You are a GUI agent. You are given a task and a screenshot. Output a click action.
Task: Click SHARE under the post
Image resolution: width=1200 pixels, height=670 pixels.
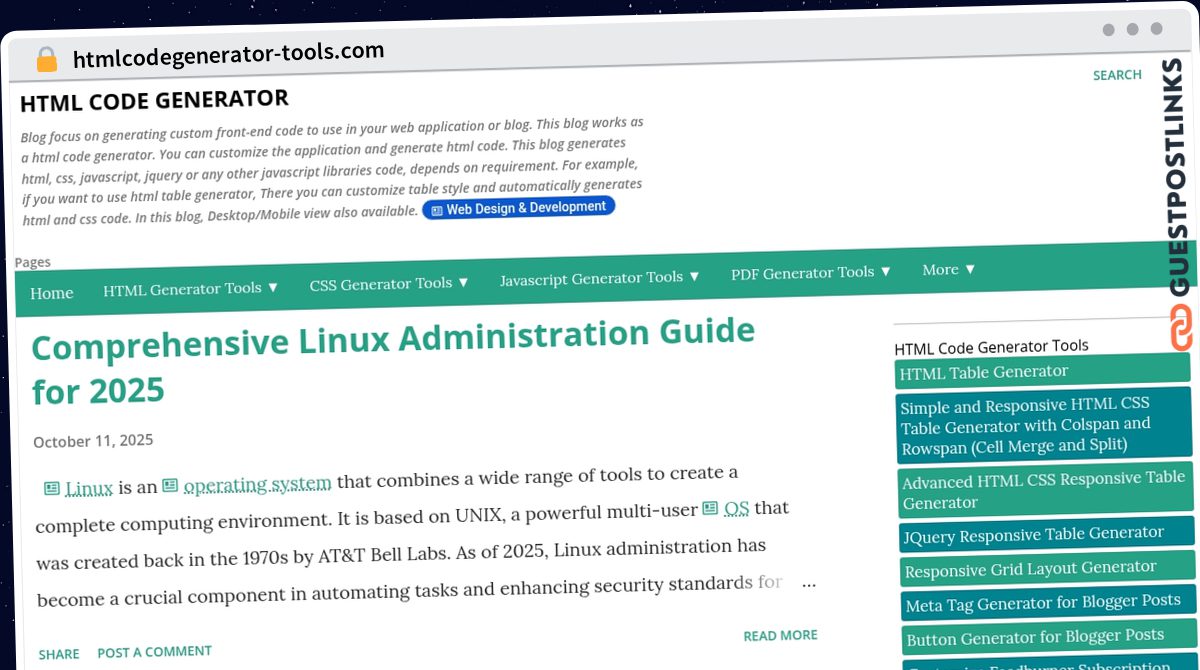coord(59,654)
